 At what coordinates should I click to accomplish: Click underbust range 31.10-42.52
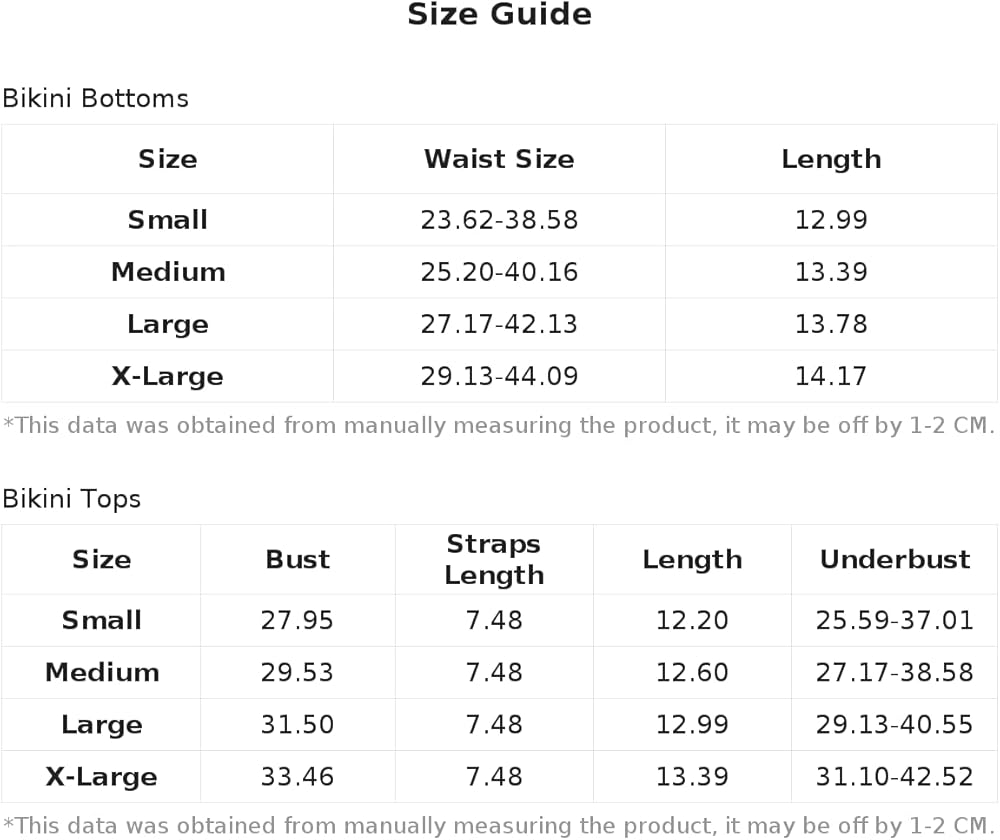tap(895, 777)
